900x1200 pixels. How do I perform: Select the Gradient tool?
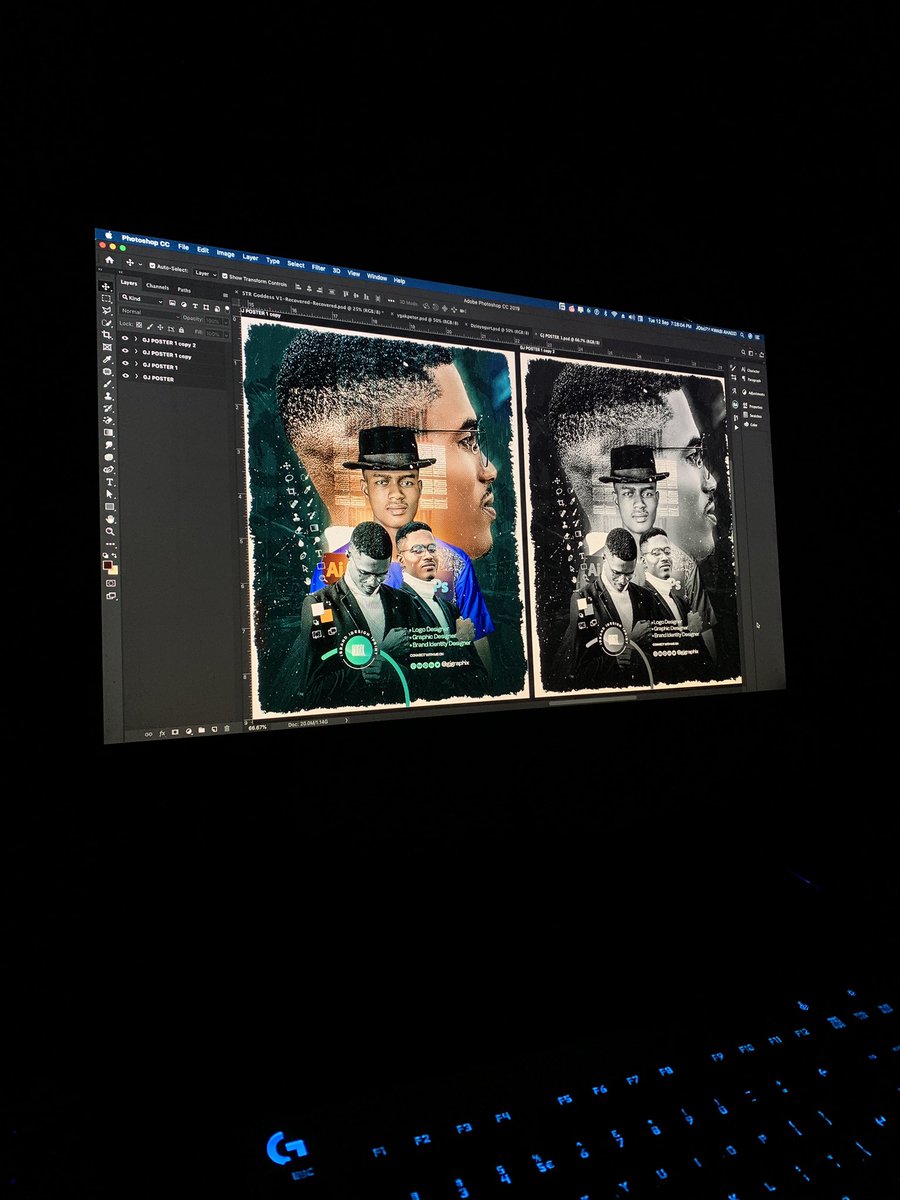(x=108, y=433)
